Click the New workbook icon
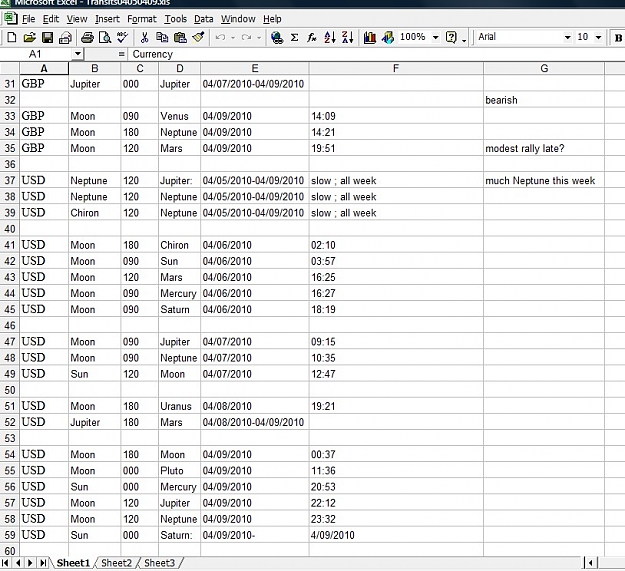The image size is (625, 571). [x=12, y=37]
